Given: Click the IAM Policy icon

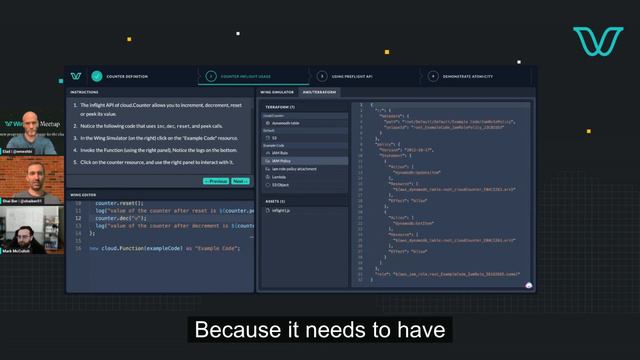Looking at the screenshot, I should [268, 161].
